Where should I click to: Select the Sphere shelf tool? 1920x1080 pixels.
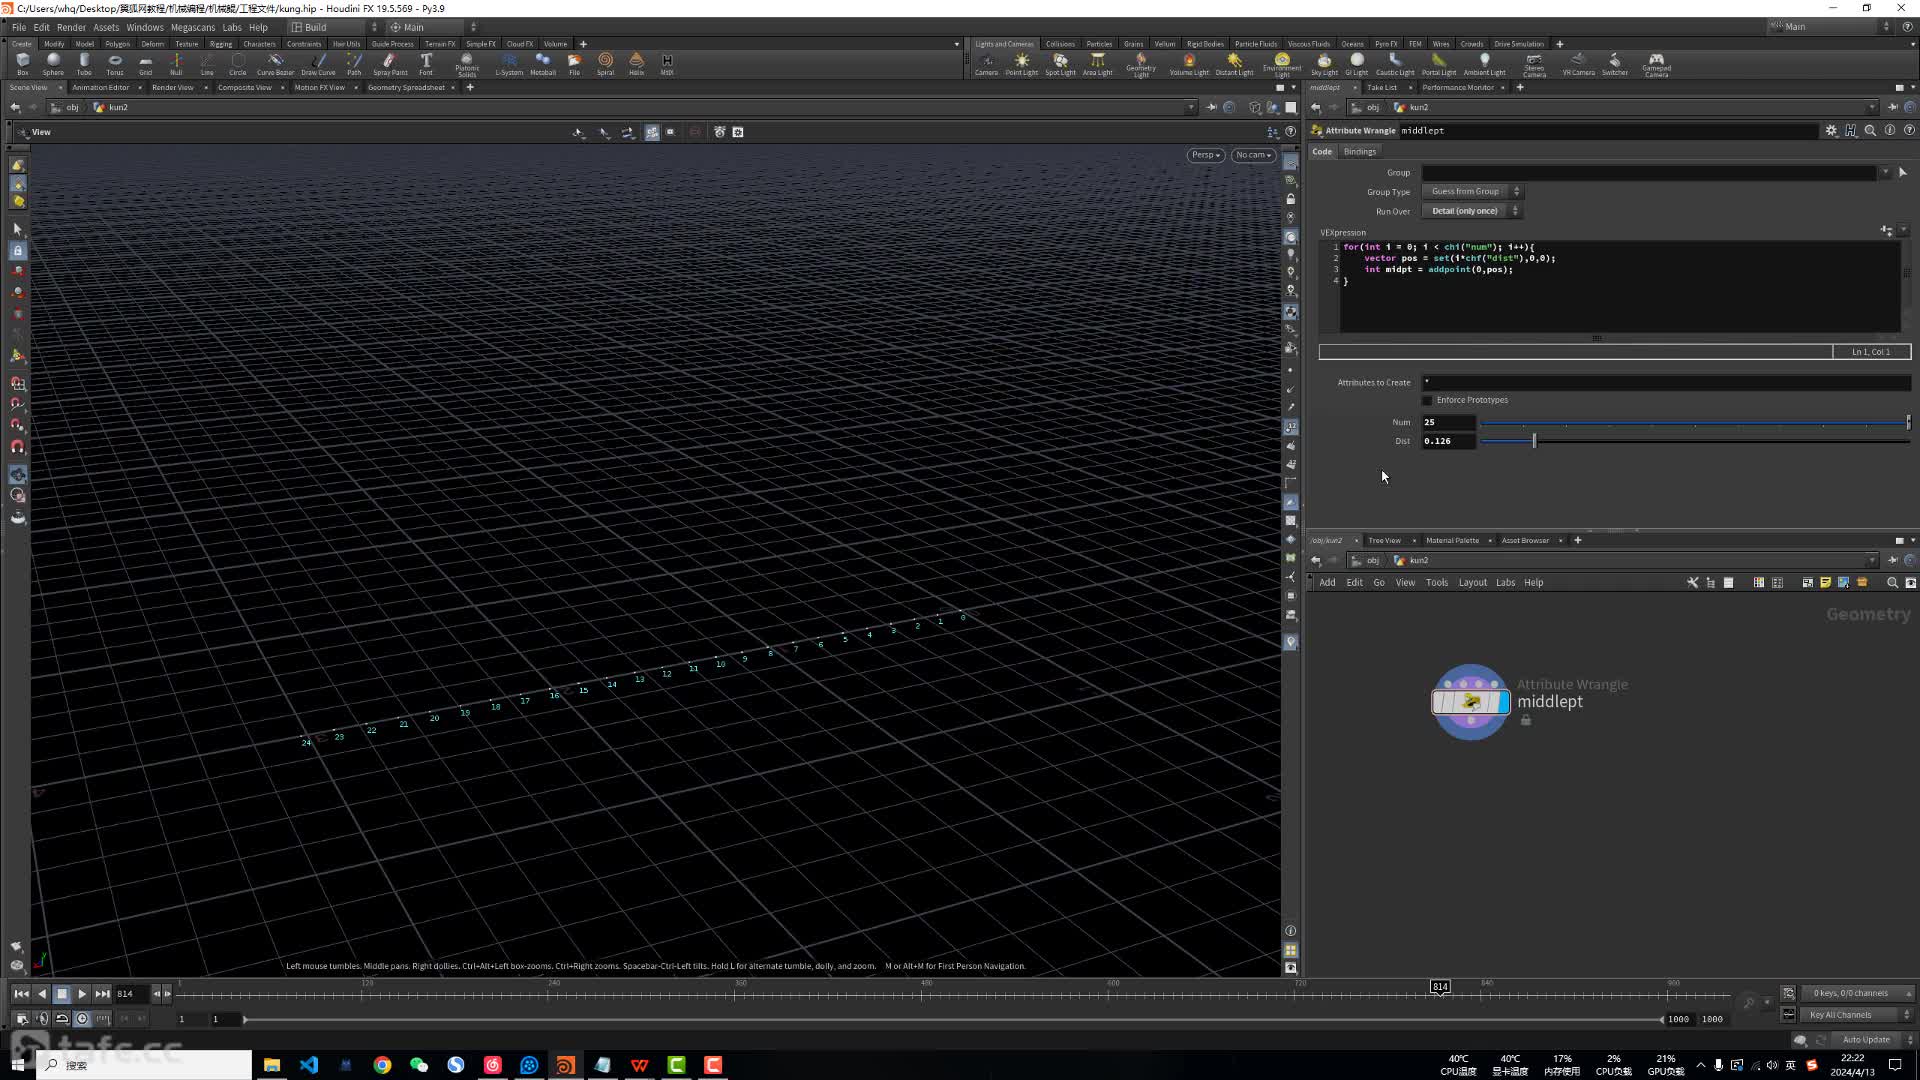coord(53,64)
